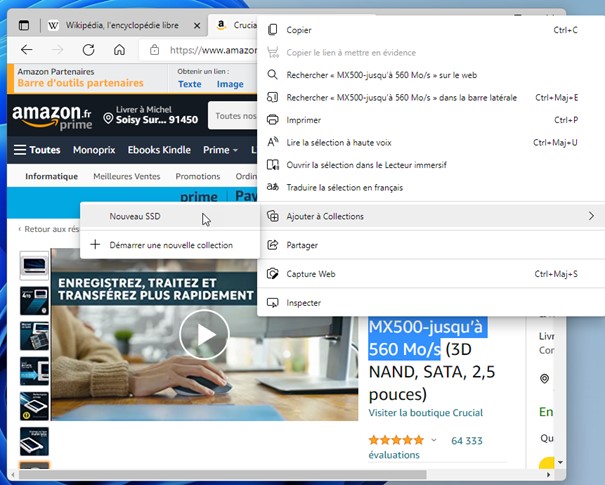Viewport: 605px width, 485px height.
Task: Select the first product thumbnail image
Action: (x=34, y=265)
